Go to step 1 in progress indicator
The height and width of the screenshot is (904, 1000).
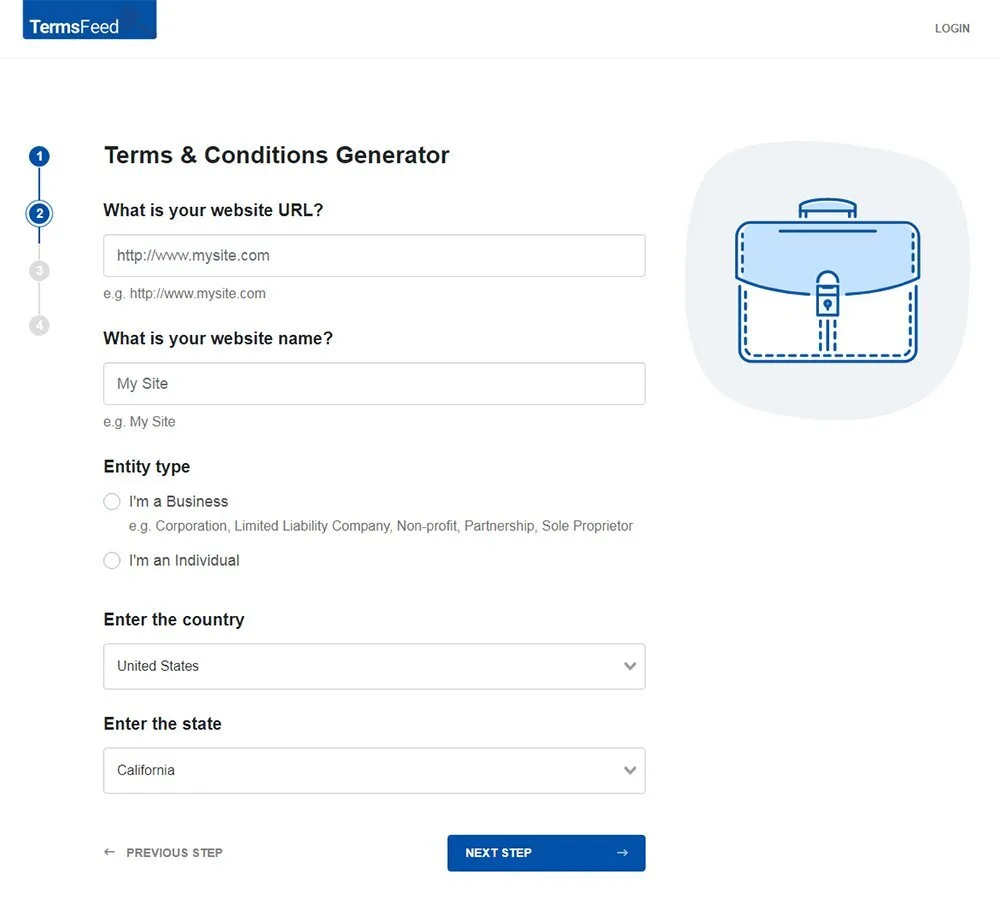click(x=39, y=156)
